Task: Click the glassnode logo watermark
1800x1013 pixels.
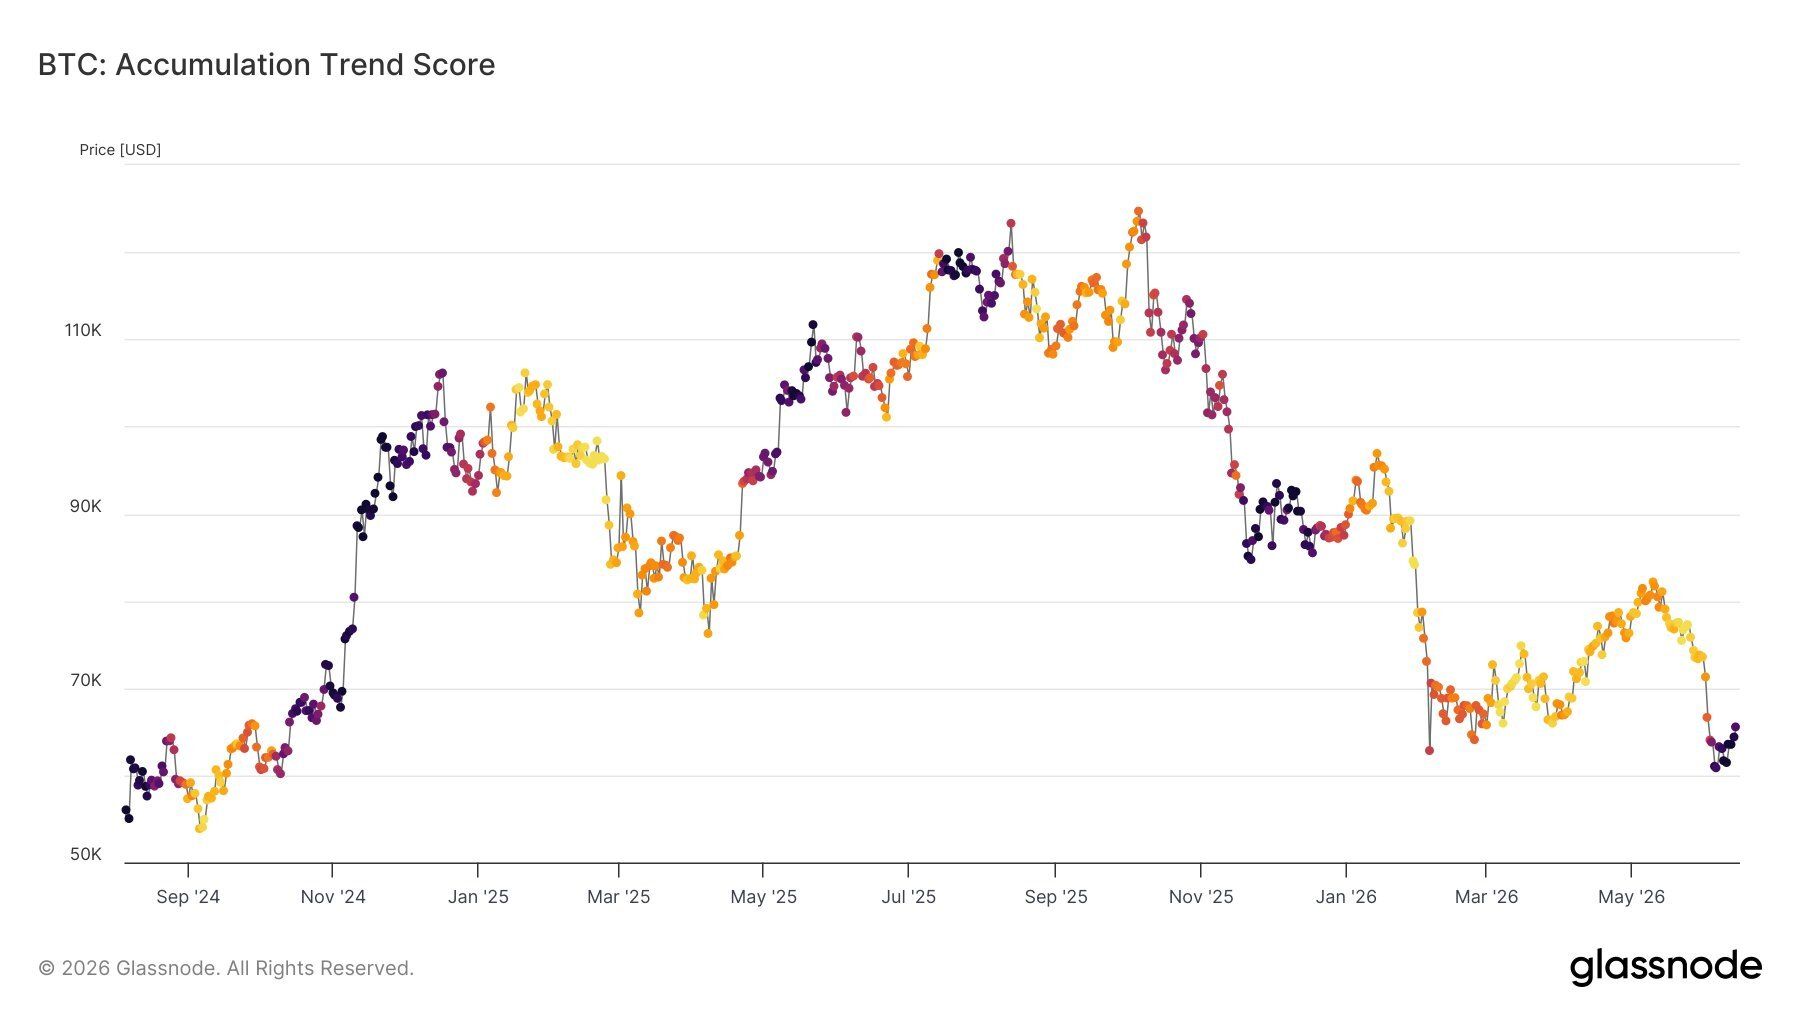Action: coord(1665,967)
